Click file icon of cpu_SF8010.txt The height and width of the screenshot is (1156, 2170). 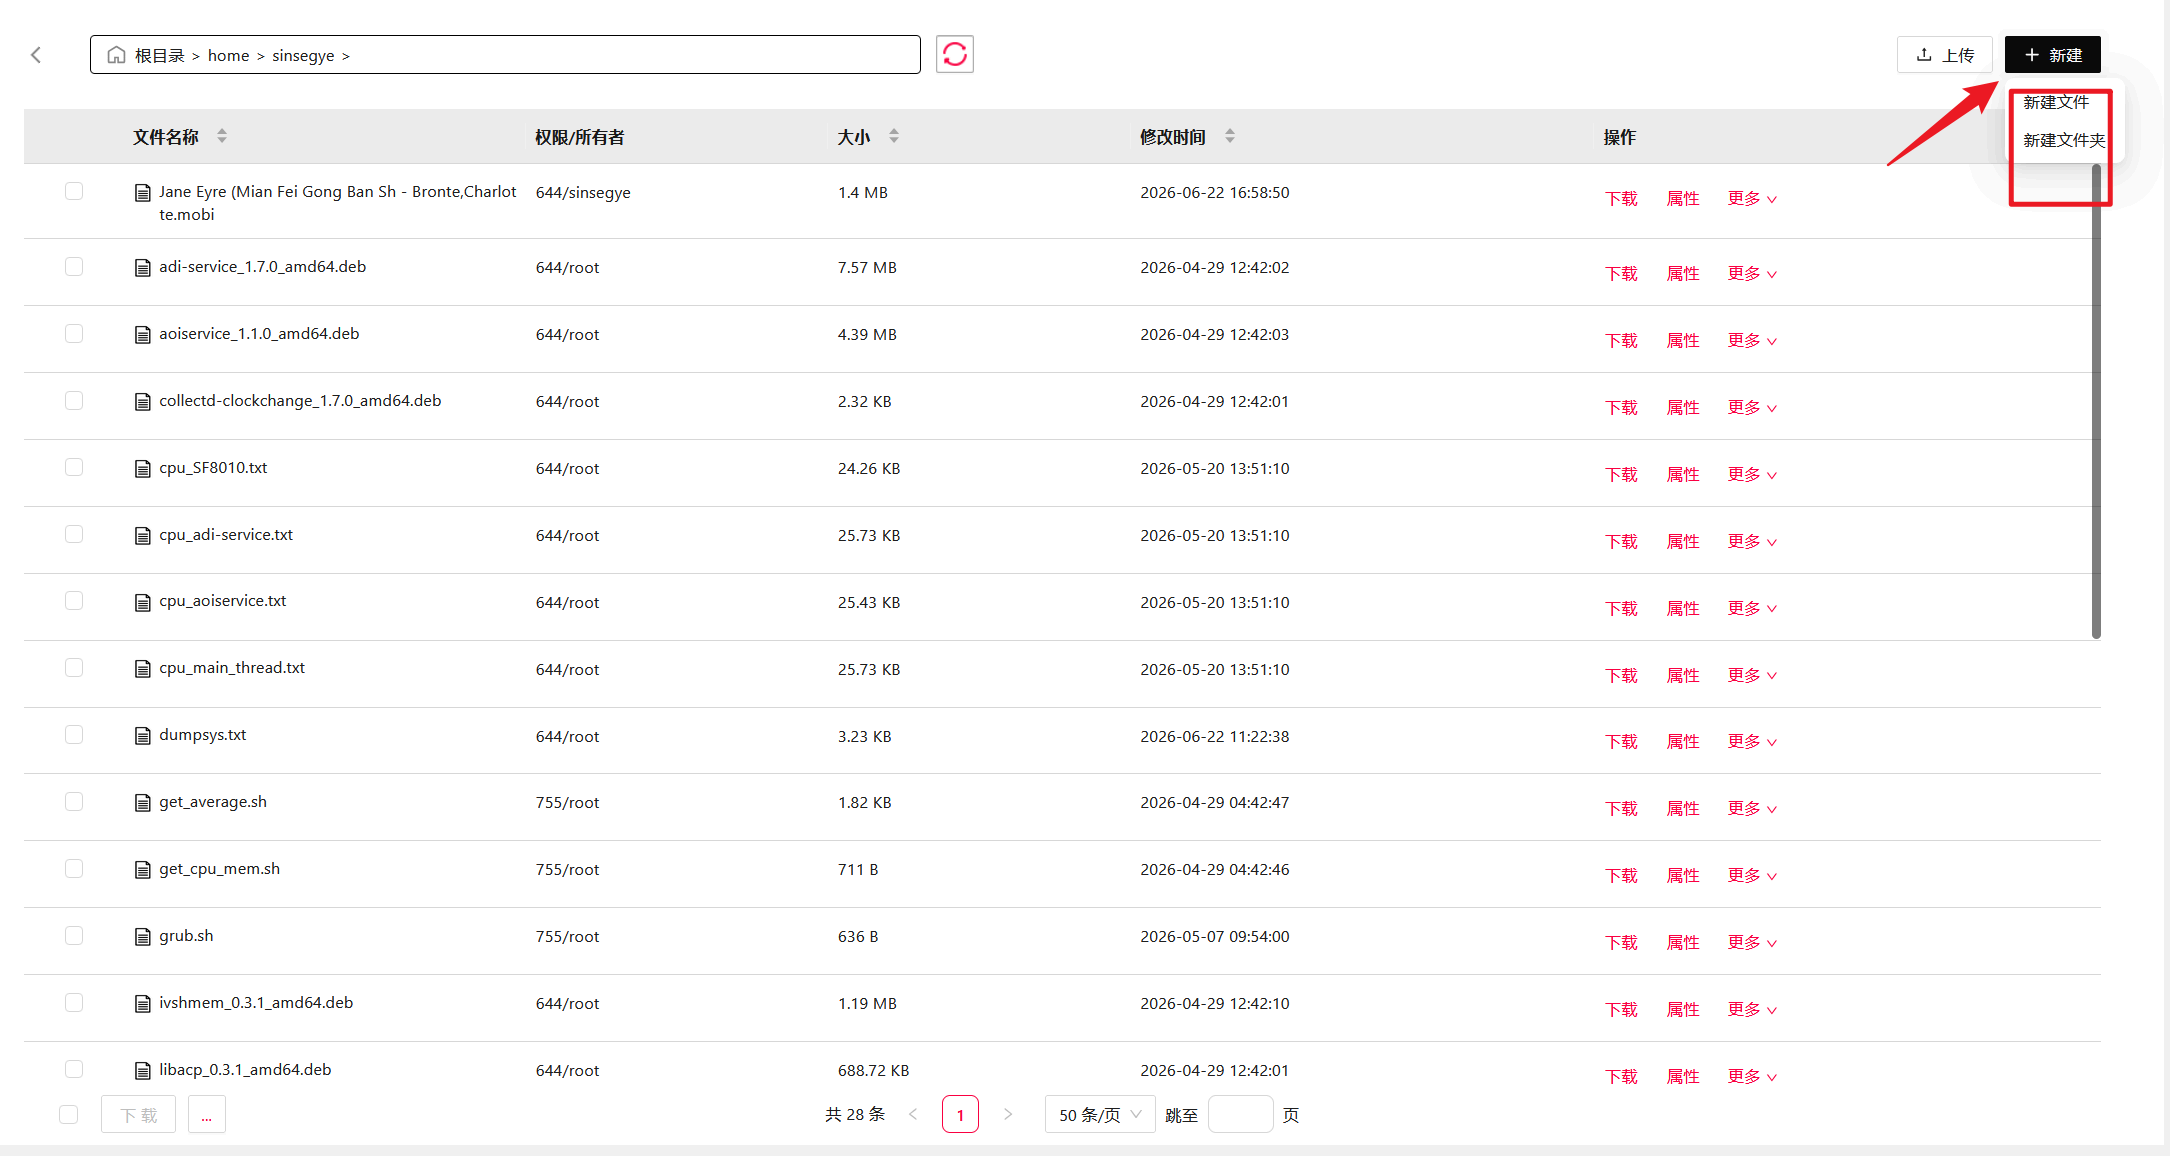point(143,468)
